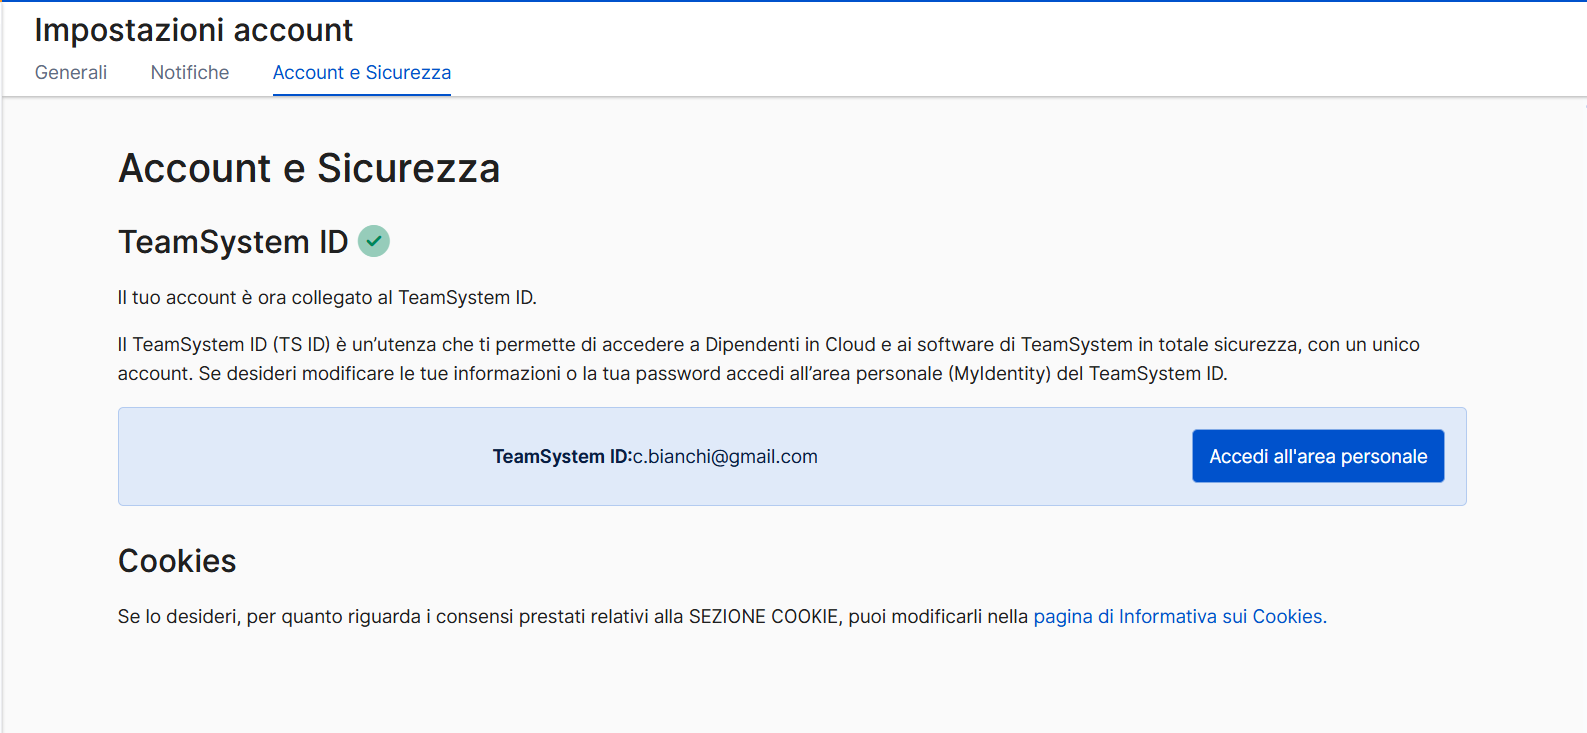Click the Impostazioni account page title
Image resolution: width=1587 pixels, height=733 pixels.
pos(193,30)
